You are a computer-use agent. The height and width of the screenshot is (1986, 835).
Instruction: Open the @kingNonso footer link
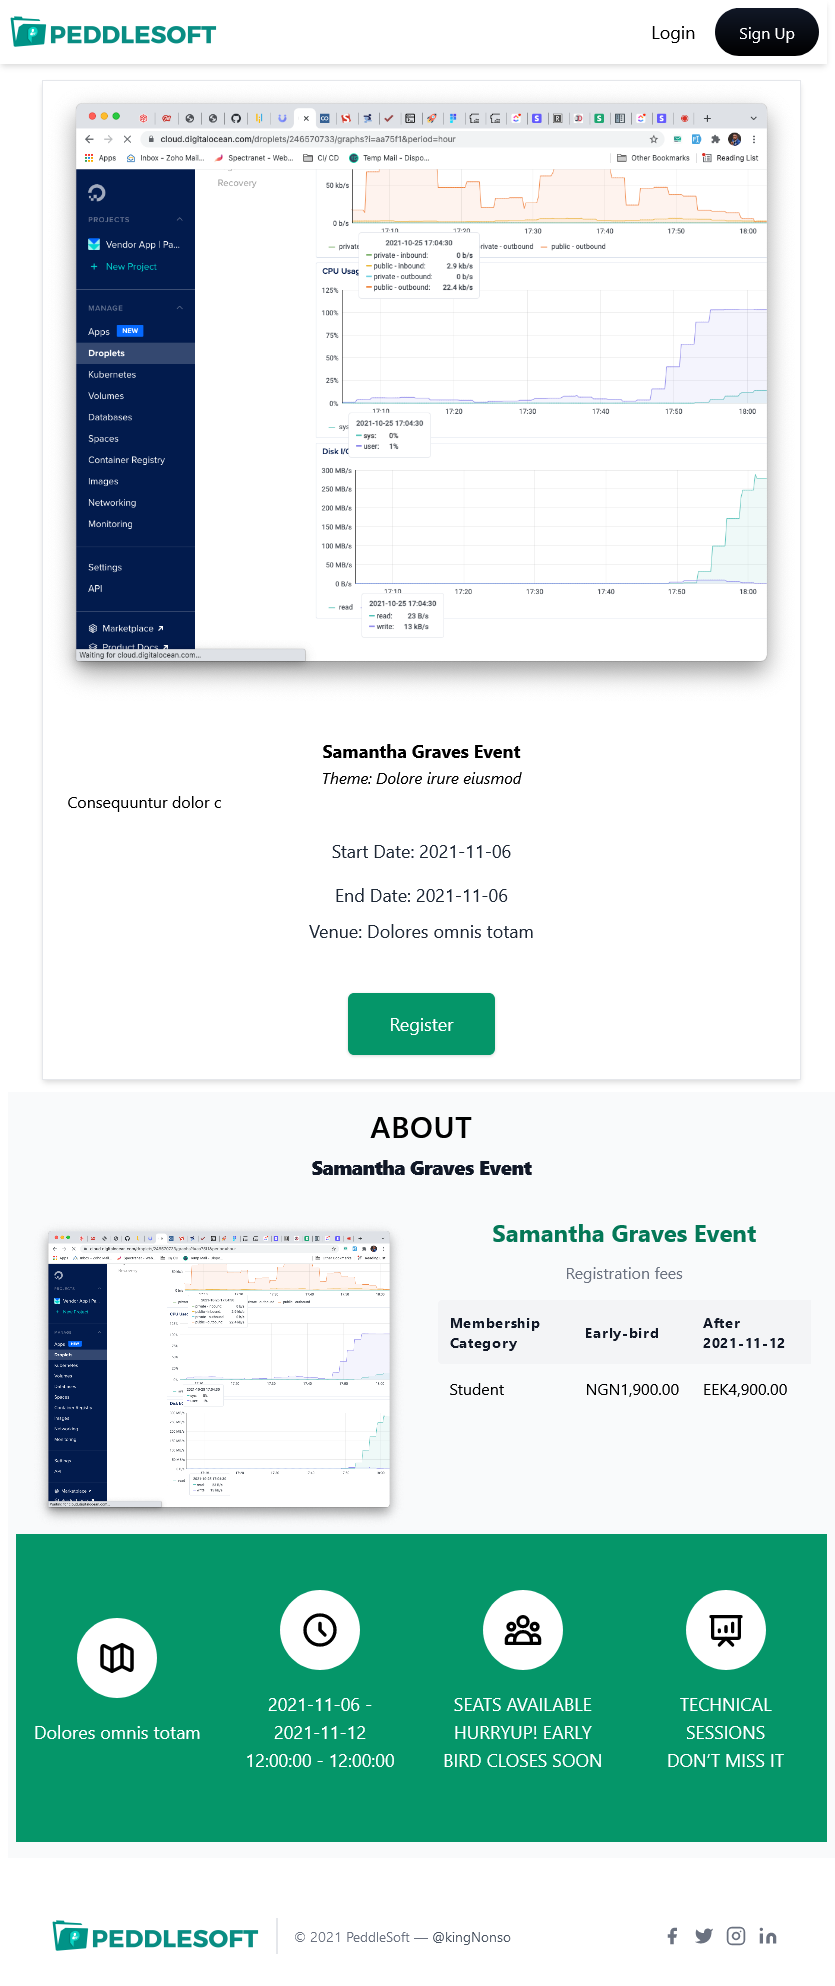(471, 1937)
